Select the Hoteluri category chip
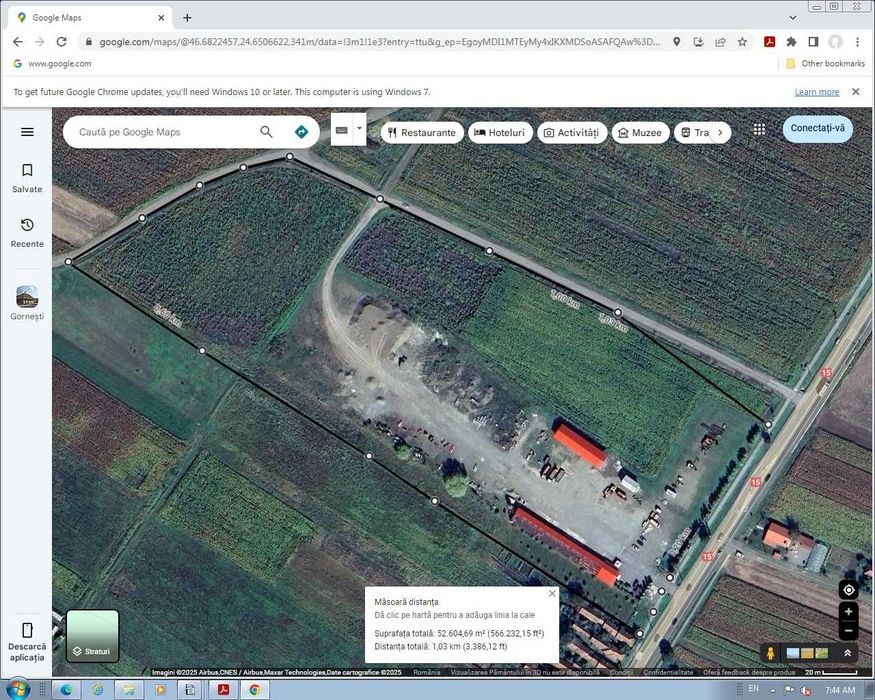 point(500,133)
